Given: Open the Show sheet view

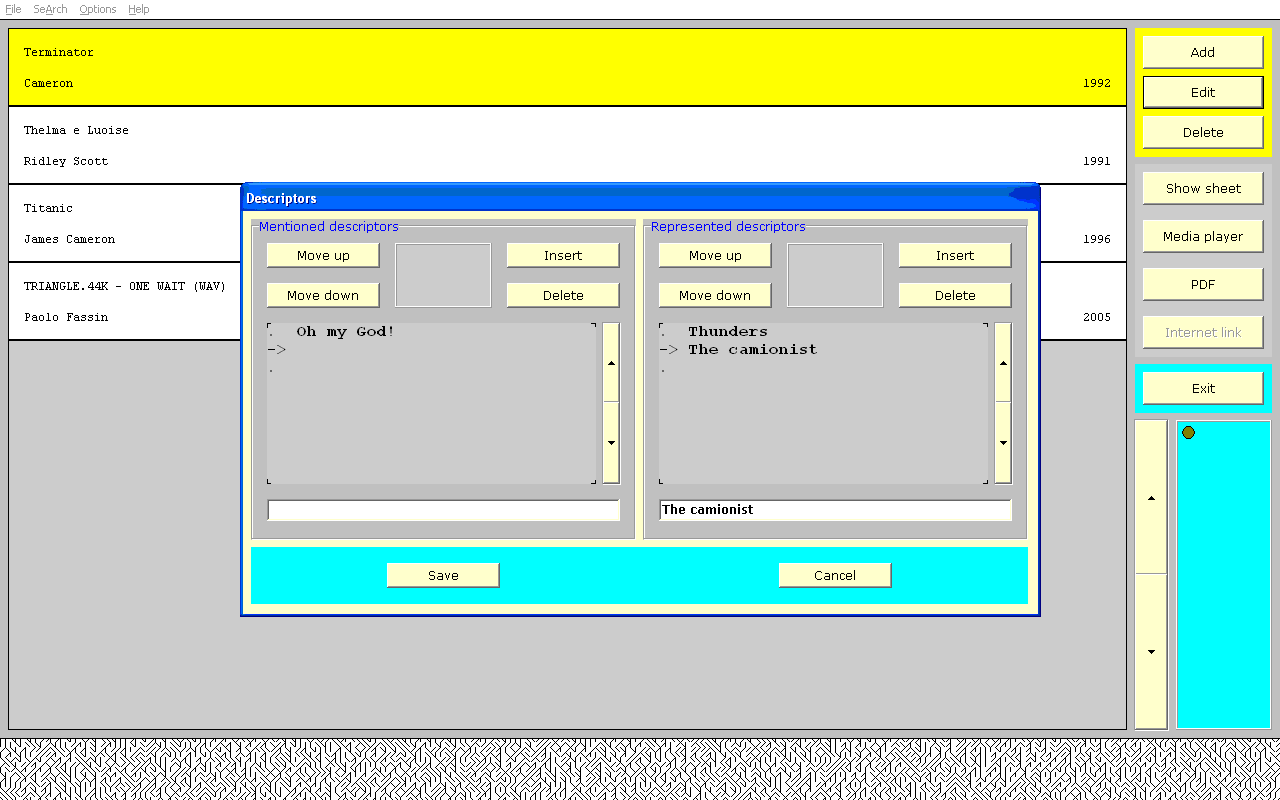Looking at the screenshot, I should pyautogui.click(x=1203, y=188).
